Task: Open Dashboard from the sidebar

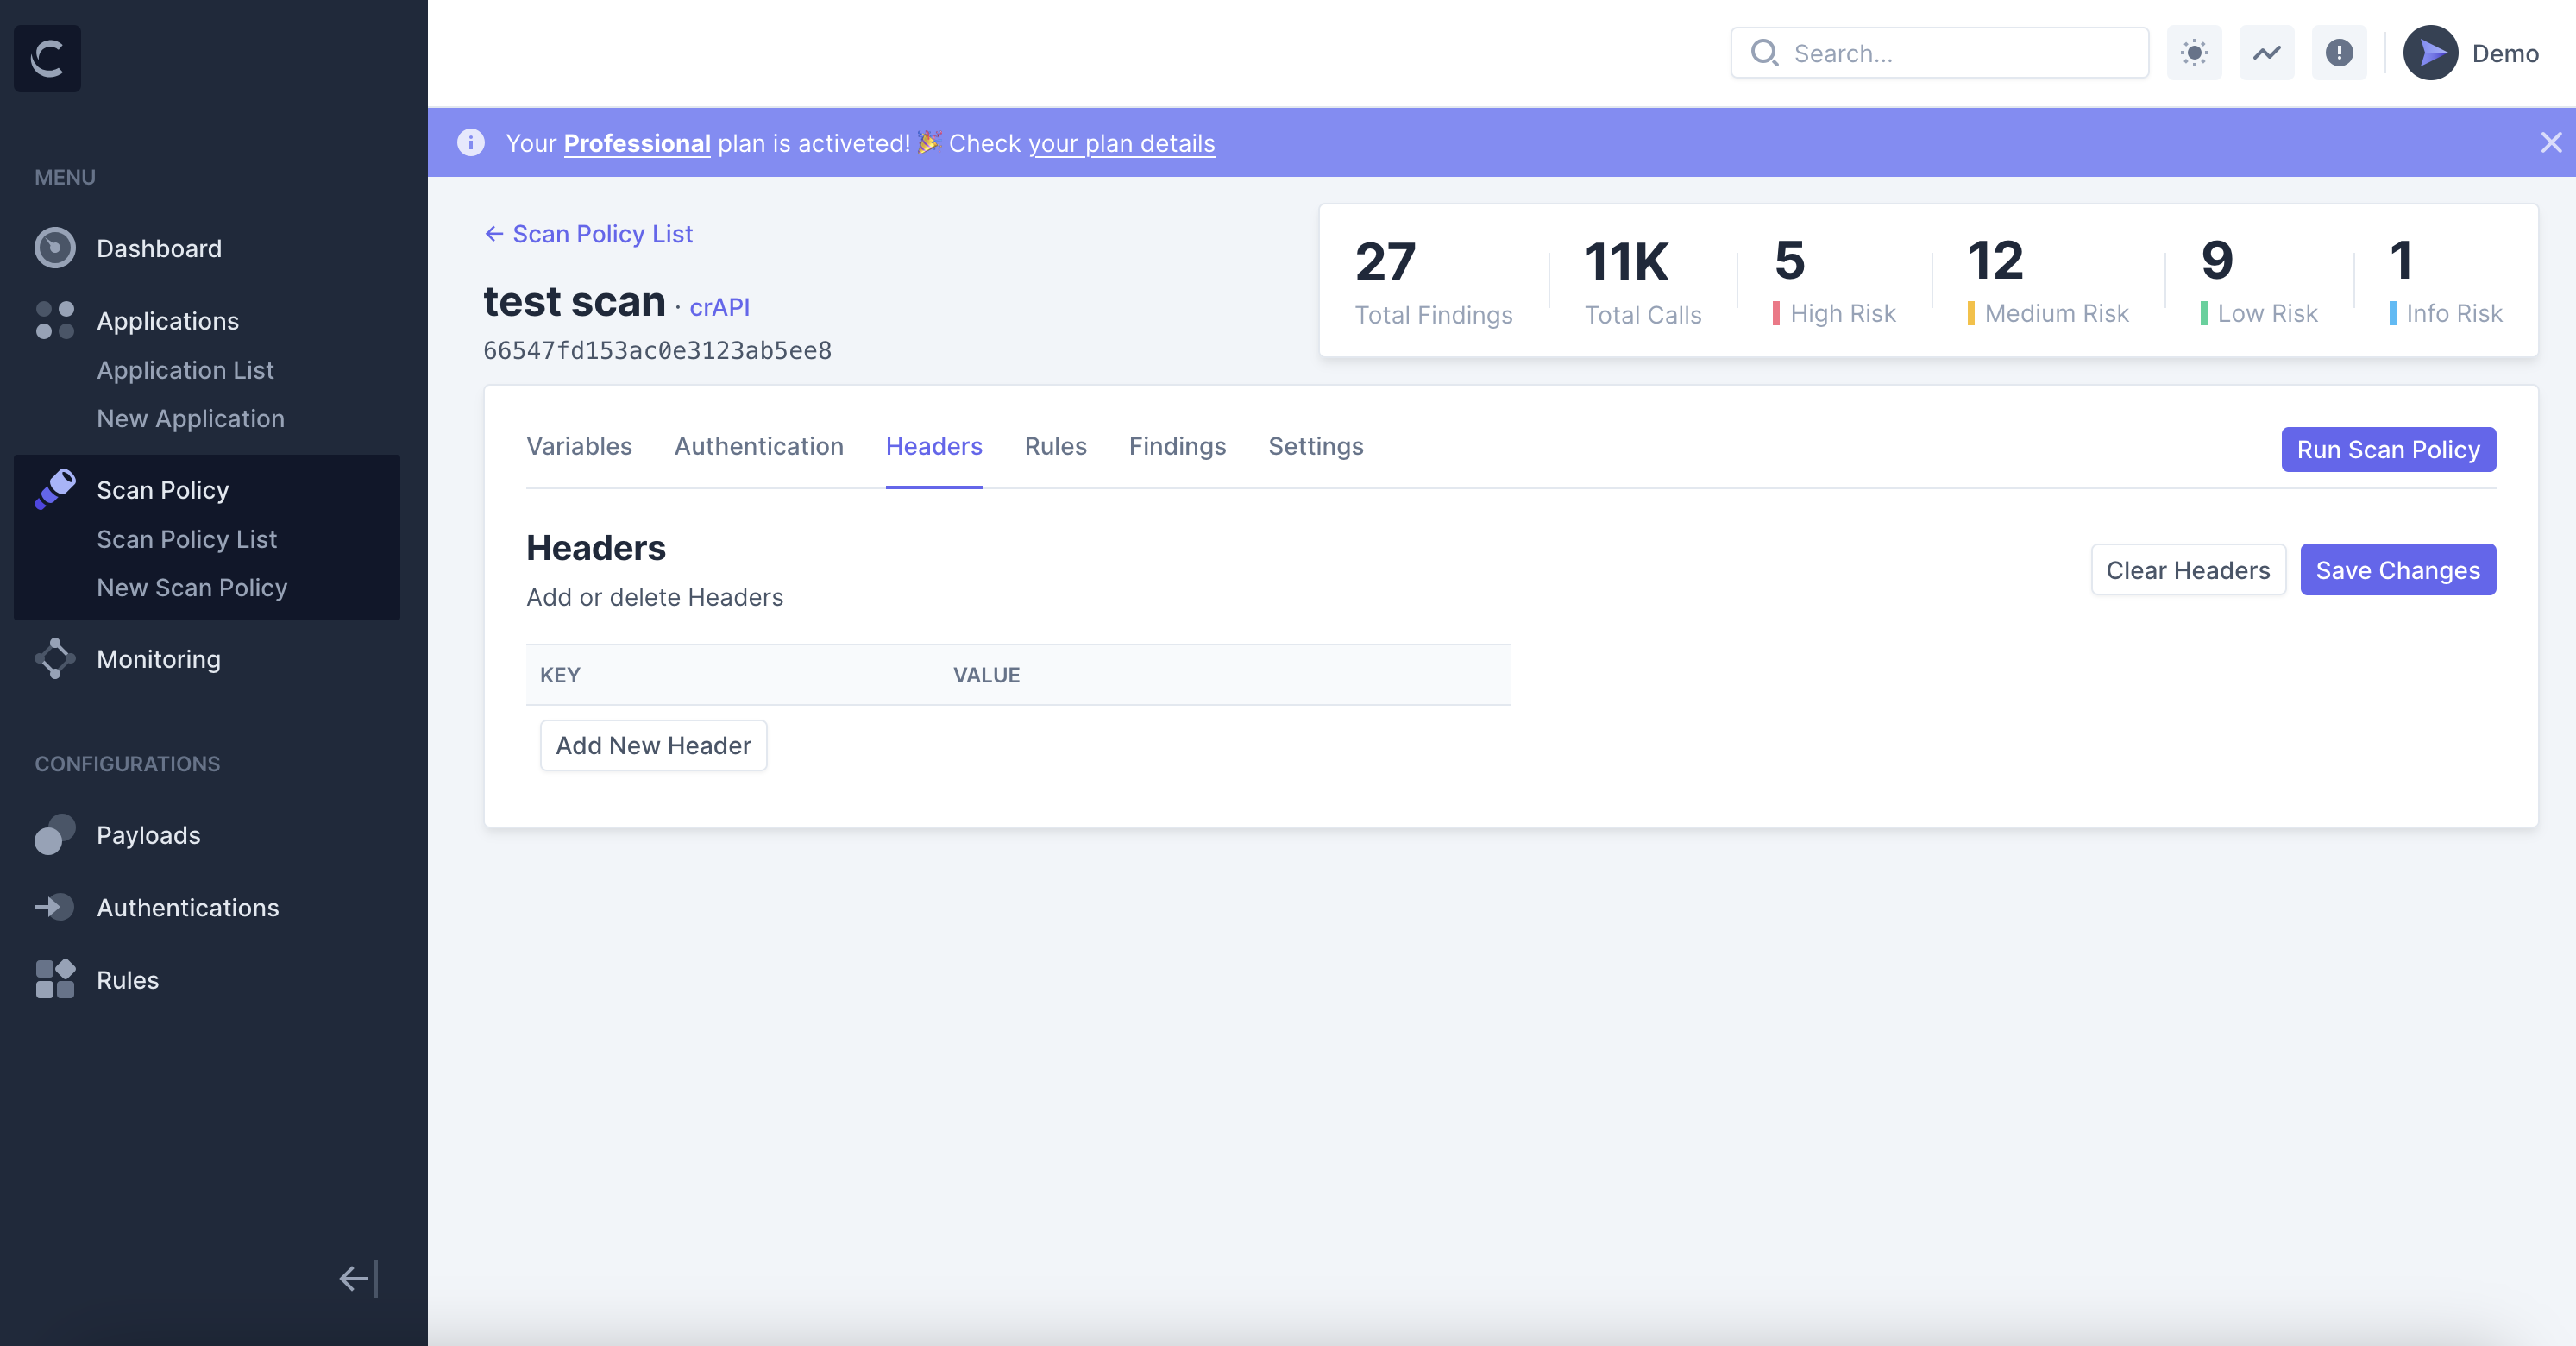Action: [158, 248]
